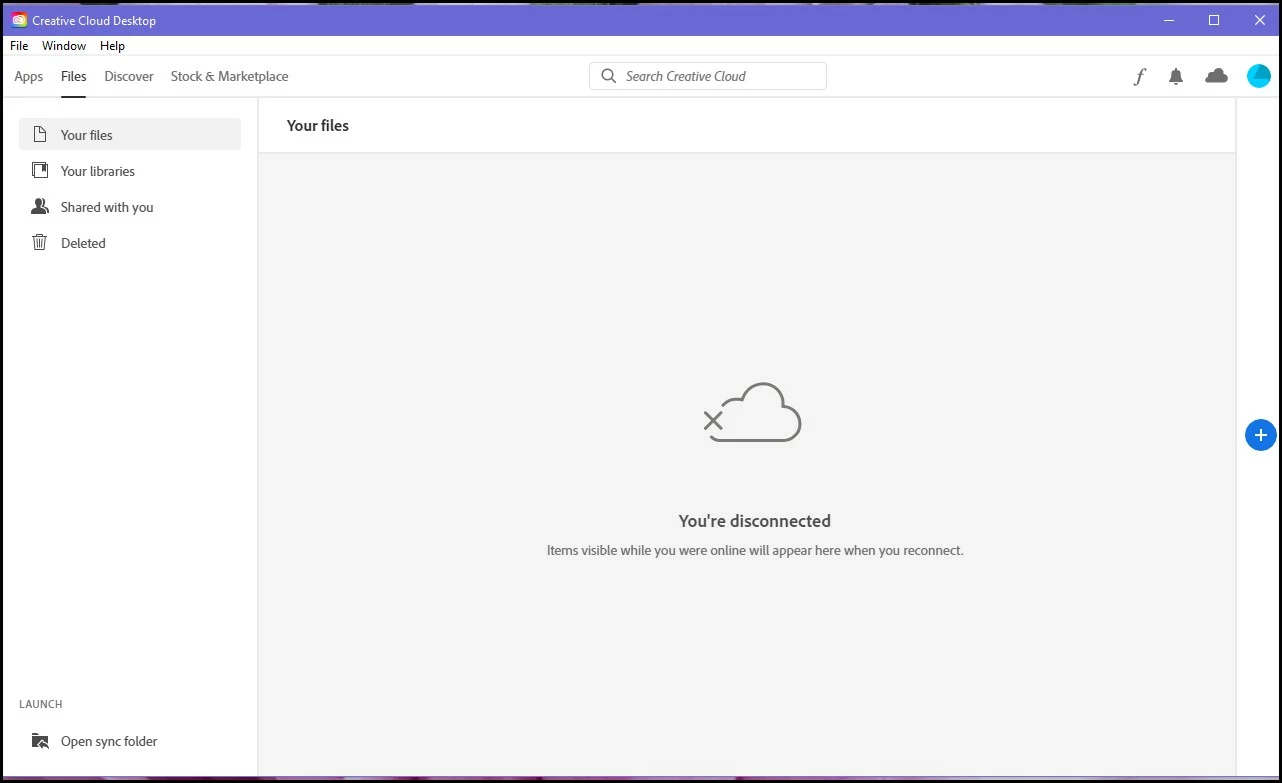Viewport: 1282px width, 783px height.
Task: Switch to the Discover tab
Action: (129, 76)
